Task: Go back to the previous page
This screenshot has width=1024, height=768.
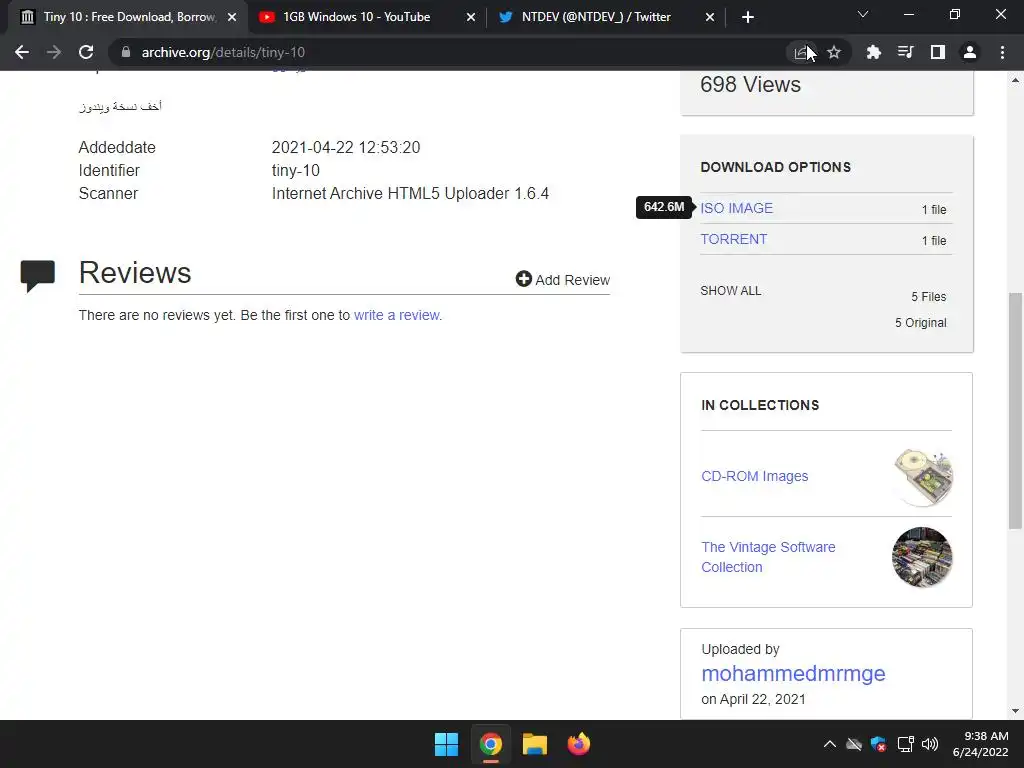Action: tap(22, 52)
